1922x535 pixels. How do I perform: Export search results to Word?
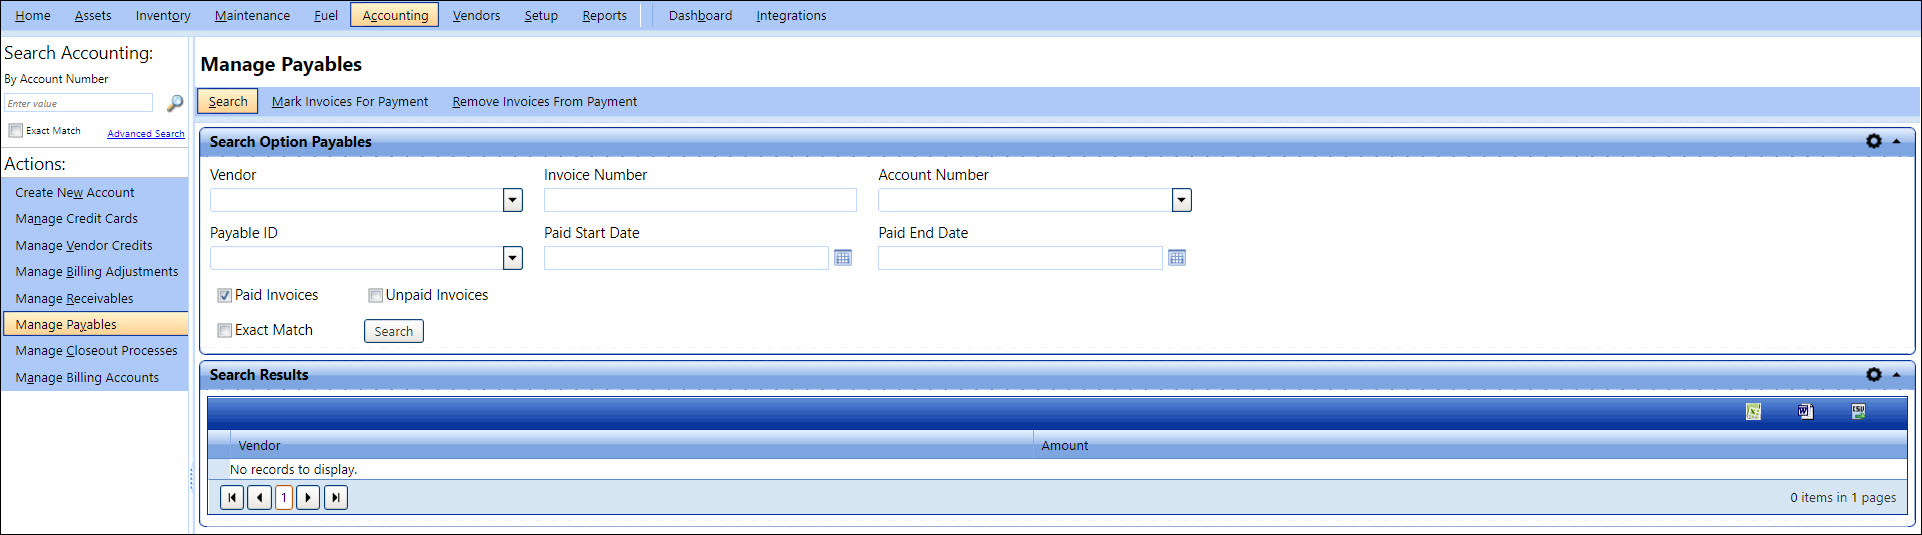pyautogui.click(x=1805, y=412)
